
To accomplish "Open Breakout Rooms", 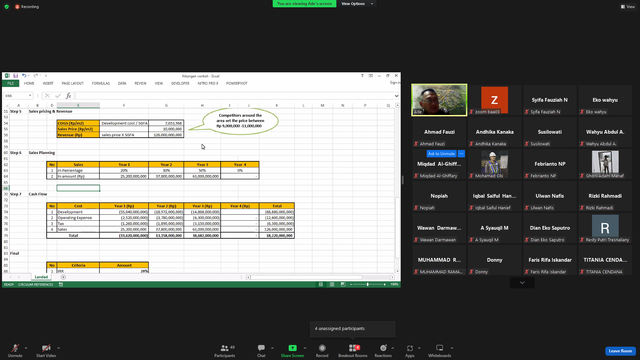I will pyautogui.click(x=353, y=350).
